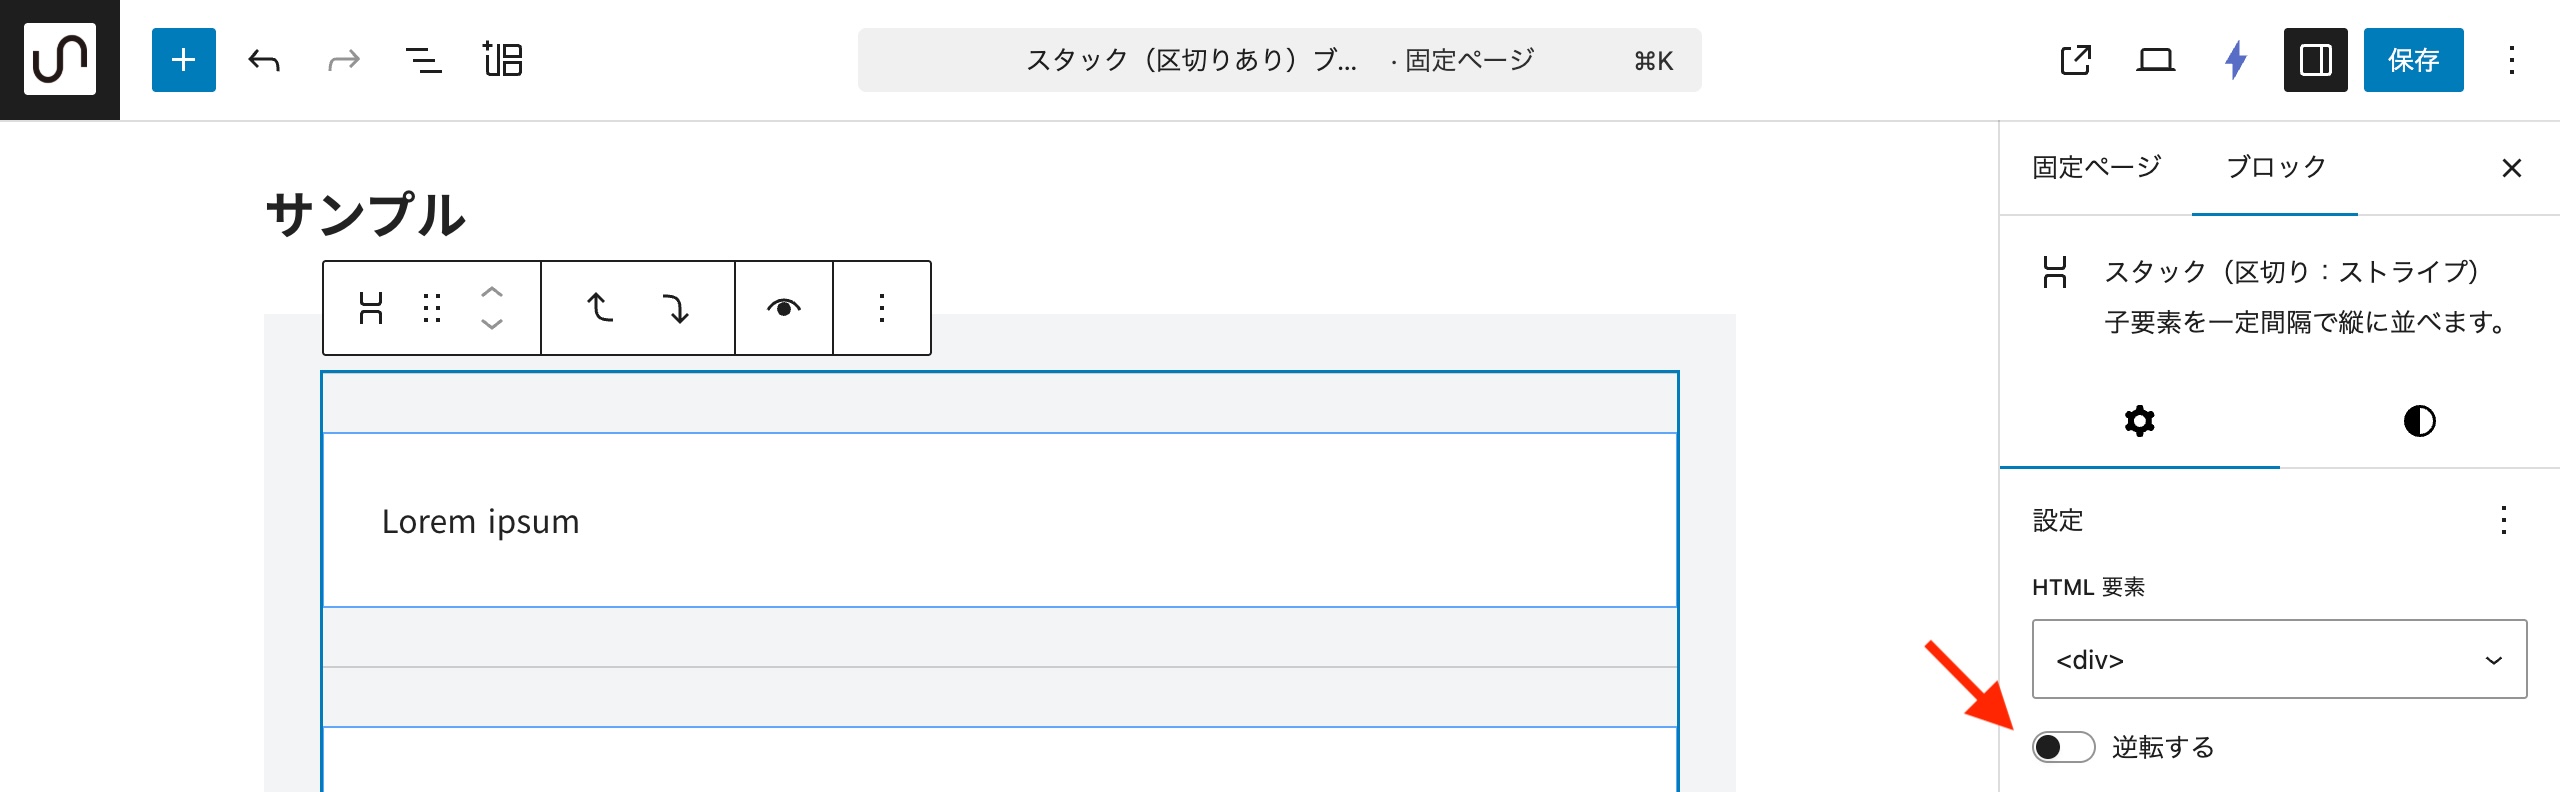The height and width of the screenshot is (792, 2560).
Task: Select the ブロック tab
Action: (2275, 167)
